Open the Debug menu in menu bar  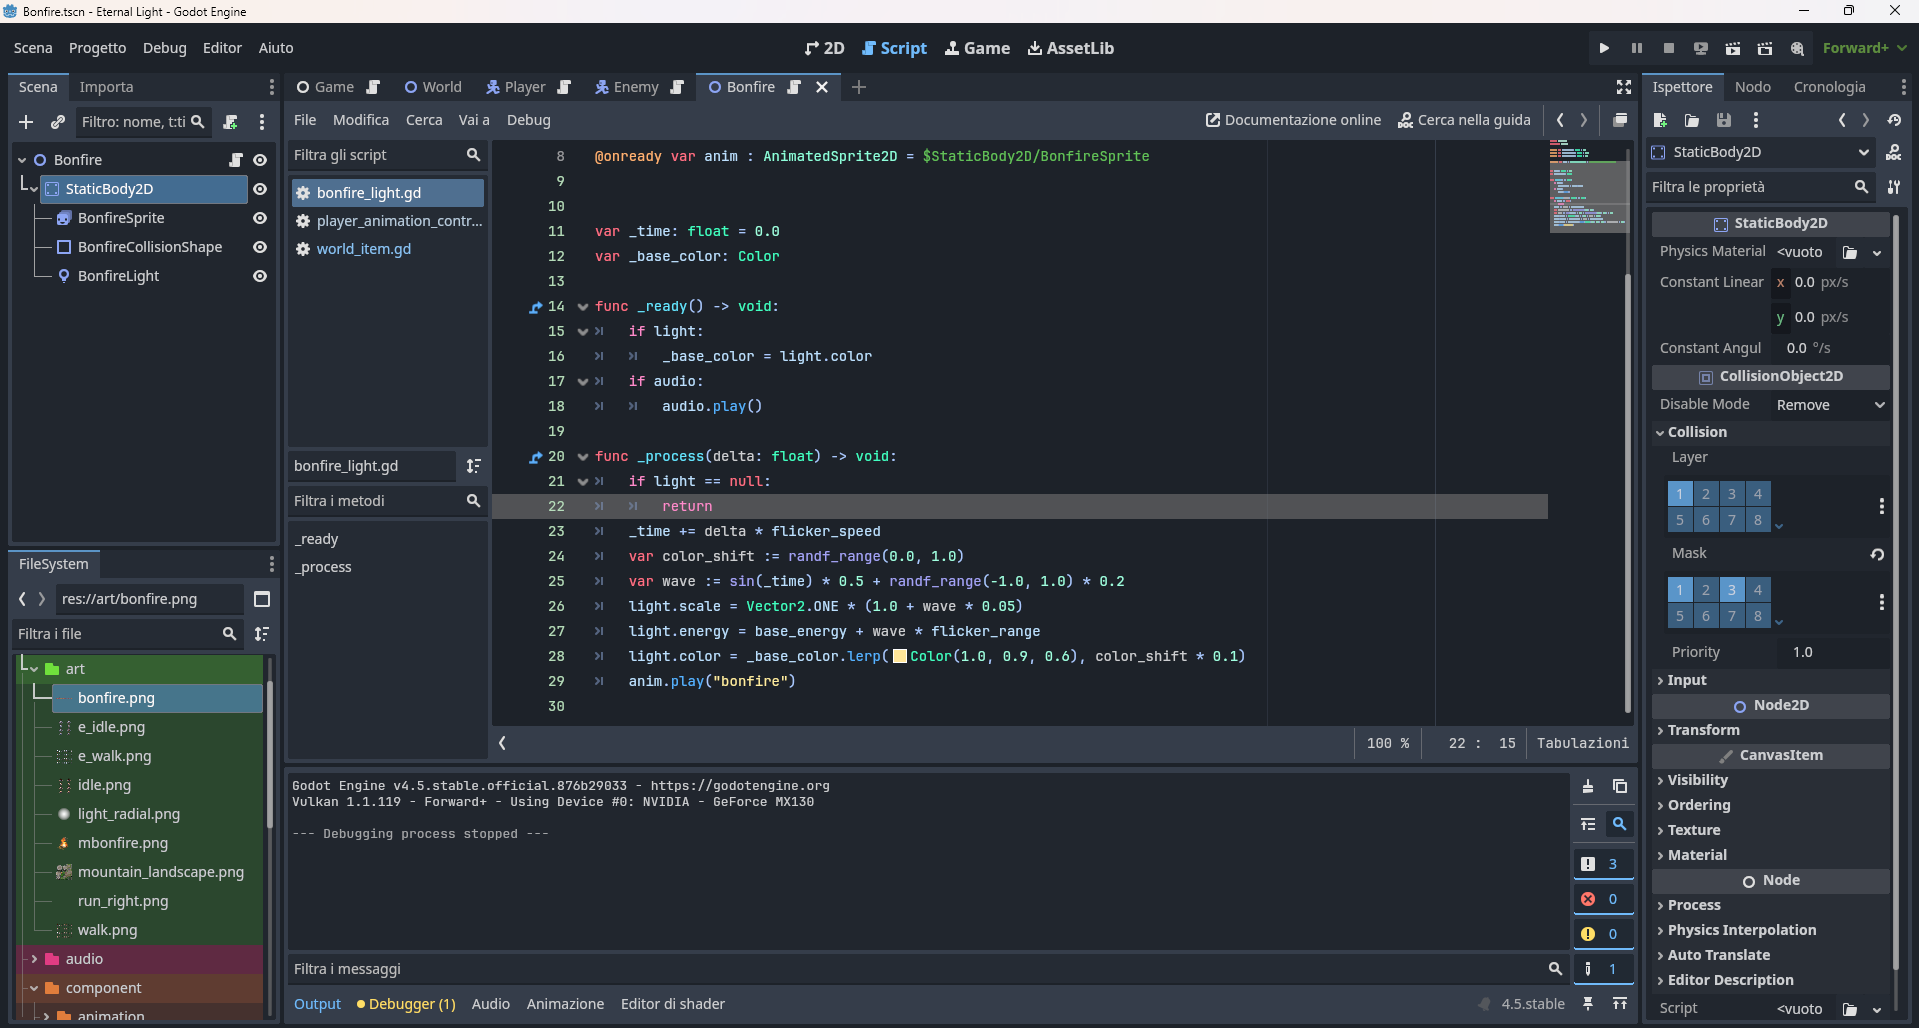(x=164, y=48)
